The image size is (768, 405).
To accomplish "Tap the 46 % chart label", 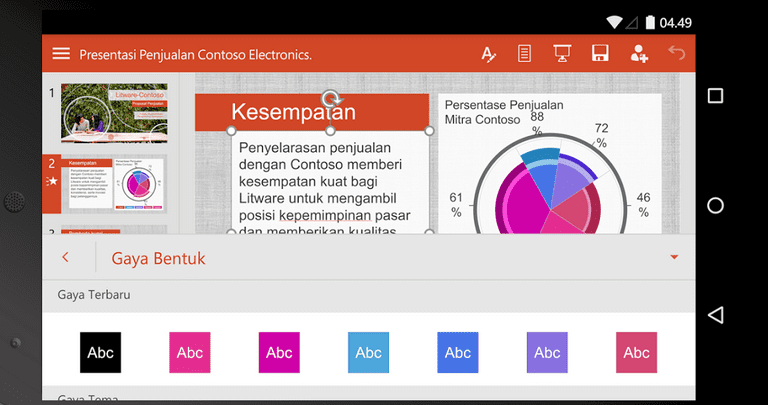I will pos(644,205).
